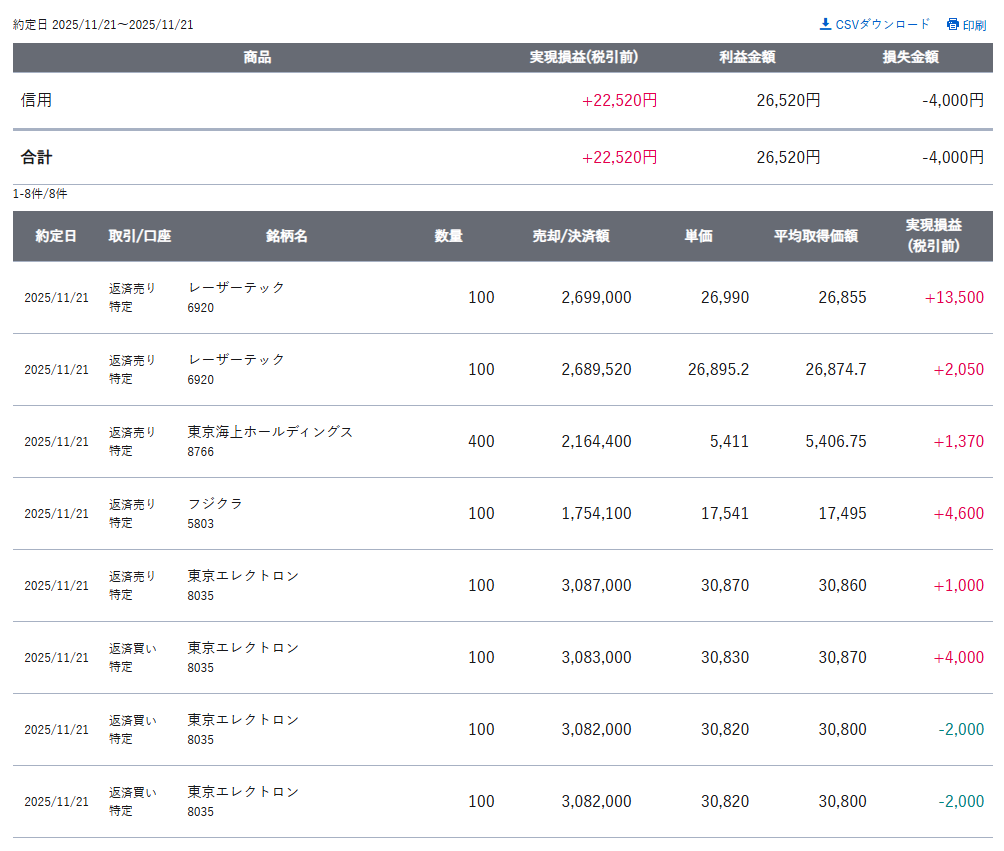Click the CSV download arrow icon
Image resolution: width=1004 pixels, height=851 pixels.
[825, 24]
